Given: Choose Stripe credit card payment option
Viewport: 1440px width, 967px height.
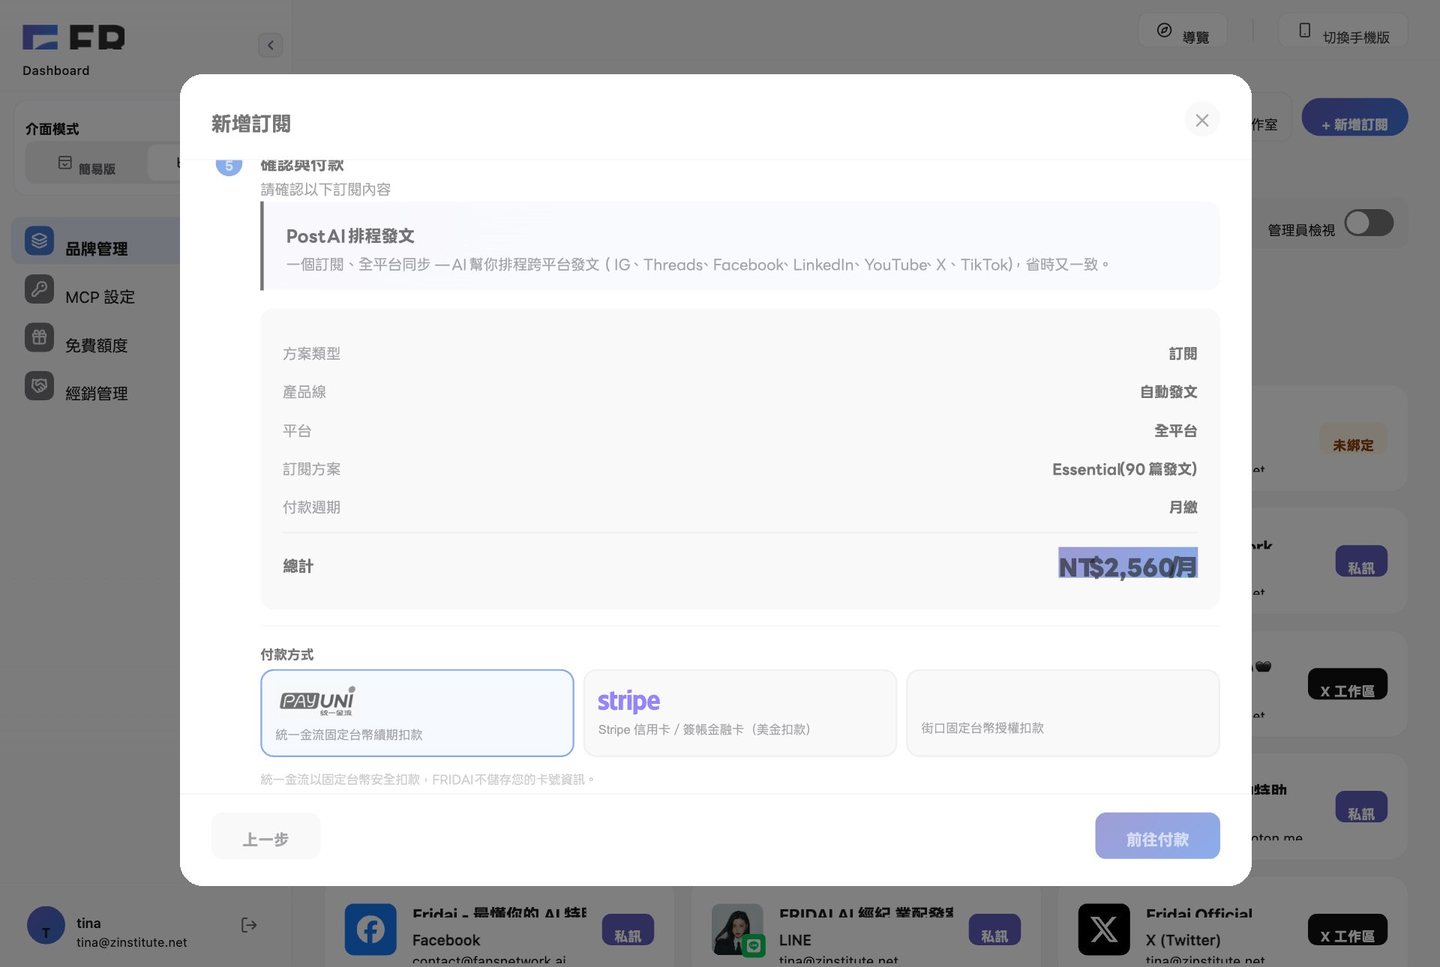Looking at the screenshot, I should coord(740,713).
